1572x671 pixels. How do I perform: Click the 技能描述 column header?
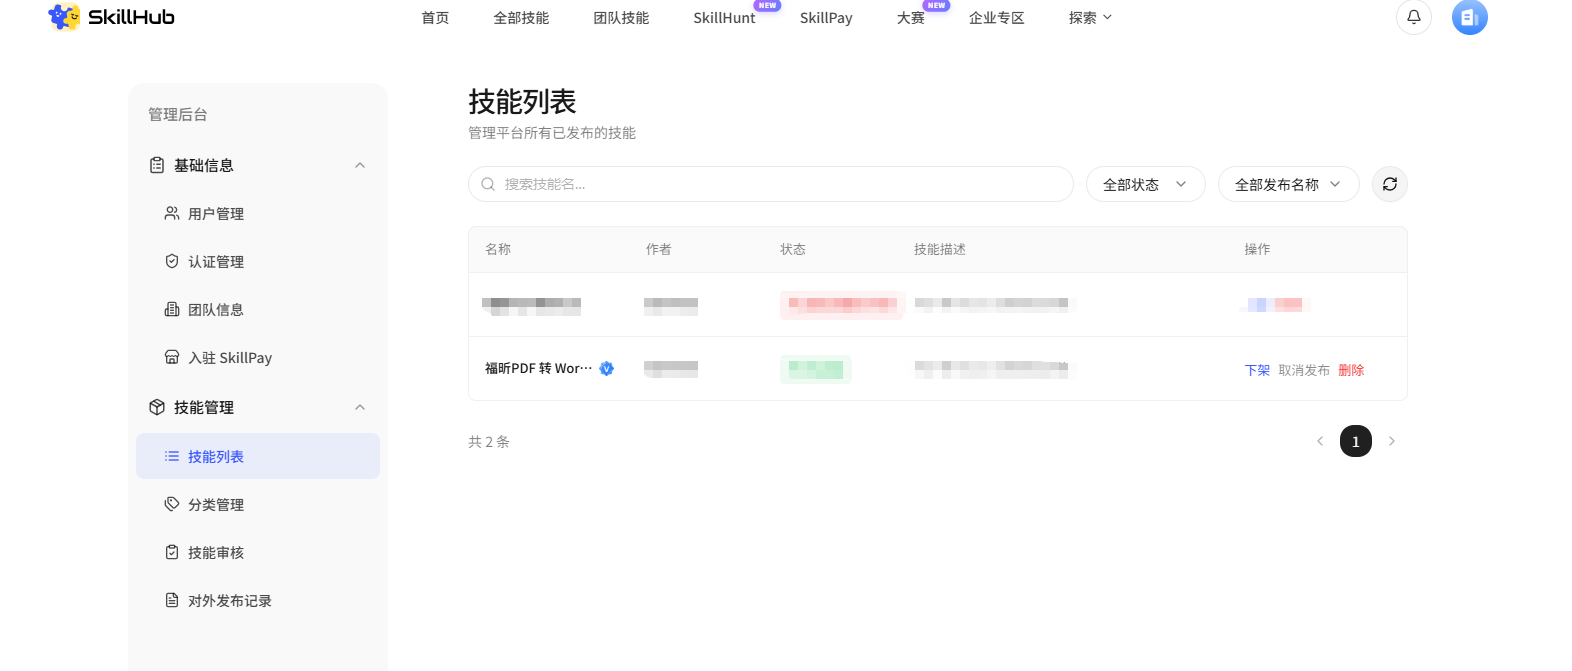pos(940,249)
